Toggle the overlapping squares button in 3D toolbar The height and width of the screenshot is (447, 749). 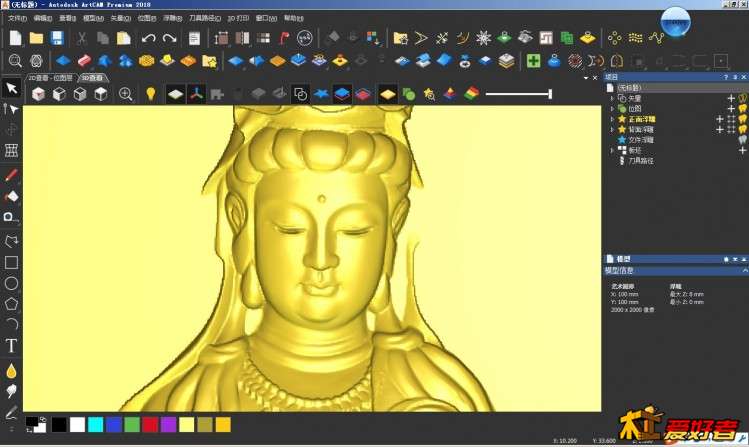click(300, 94)
